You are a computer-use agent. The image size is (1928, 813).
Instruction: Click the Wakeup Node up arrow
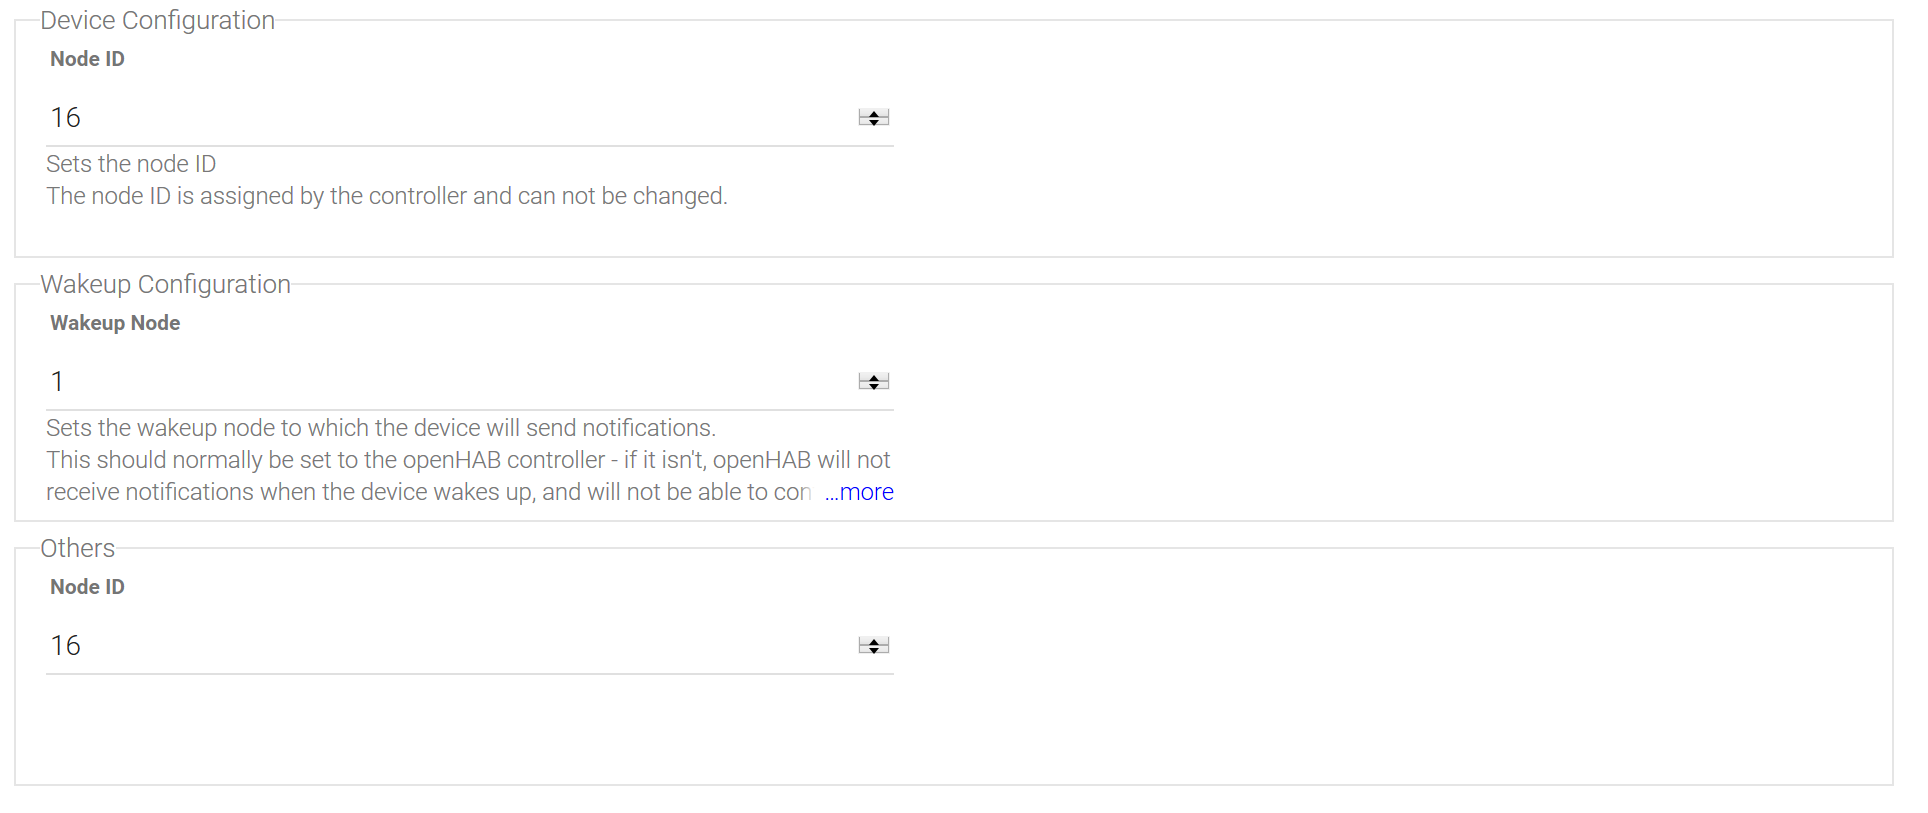pyautogui.click(x=874, y=377)
